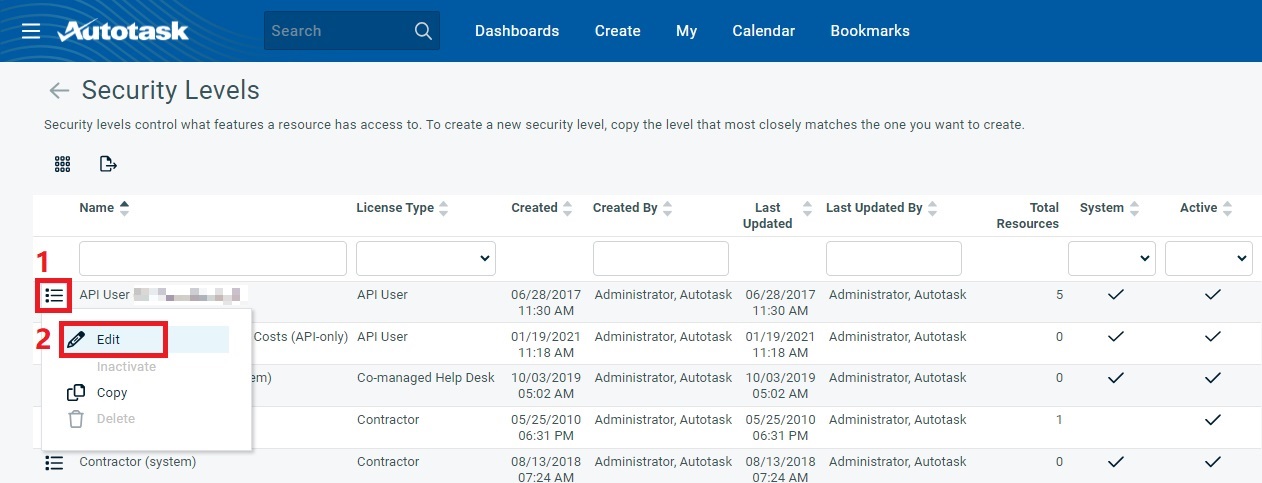Open the column chooser grid icon
Viewport: 1262px width, 483px height.
pyautogui.click(x=62, y=164)
